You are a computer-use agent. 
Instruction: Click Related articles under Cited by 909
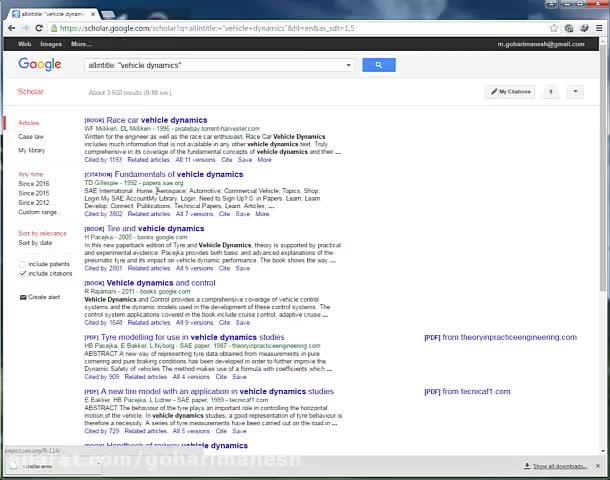[x=145, y=377]
